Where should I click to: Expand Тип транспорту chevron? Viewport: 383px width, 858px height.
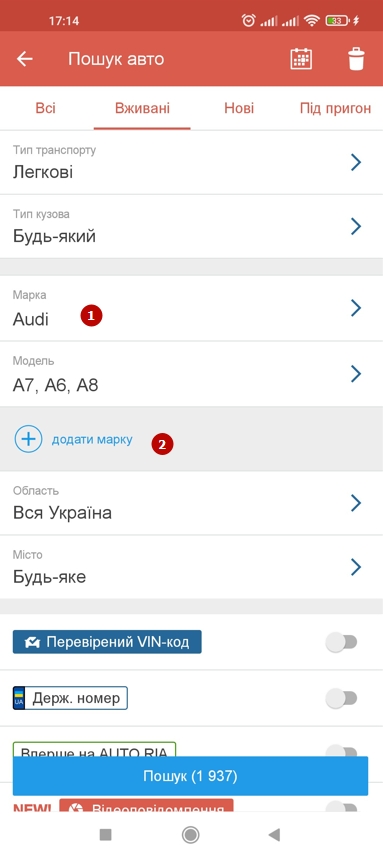[356, 162]
